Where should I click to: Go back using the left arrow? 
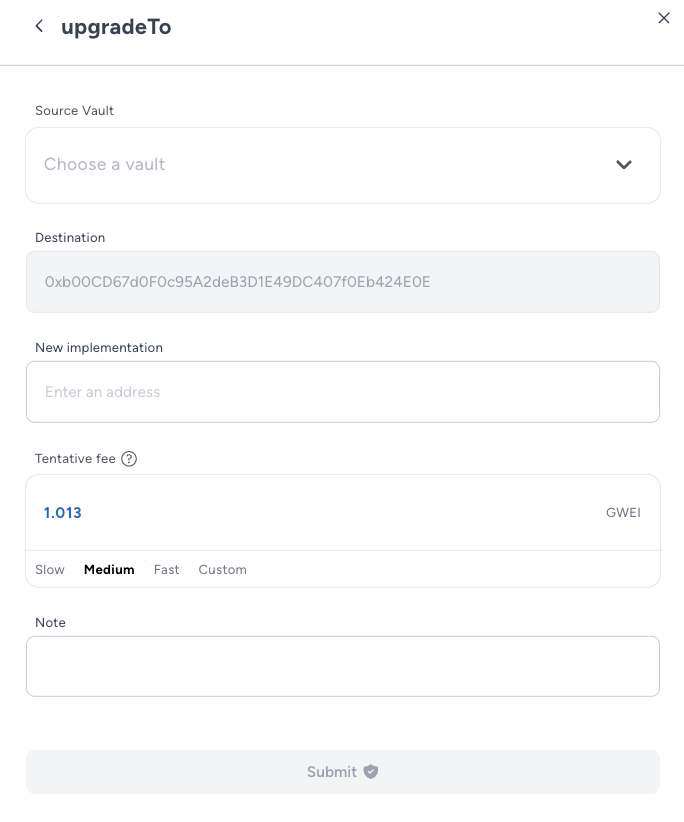[x=39, y=26]
